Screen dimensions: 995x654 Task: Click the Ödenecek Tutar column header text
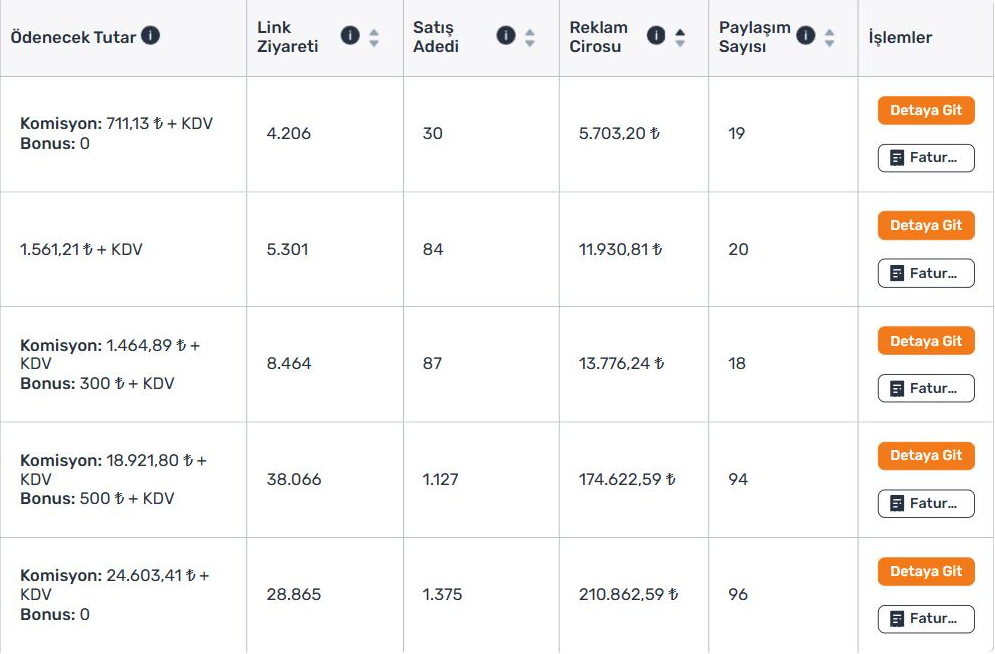pos(73,37)
